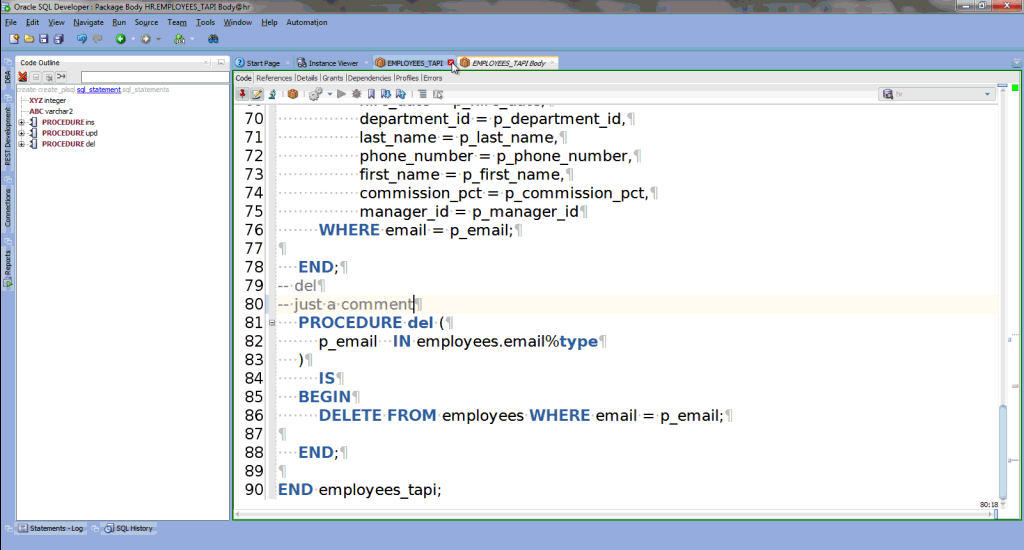
Task: Click the Compile gears icon
Action: pyautogui.click(x=315, y=94)
